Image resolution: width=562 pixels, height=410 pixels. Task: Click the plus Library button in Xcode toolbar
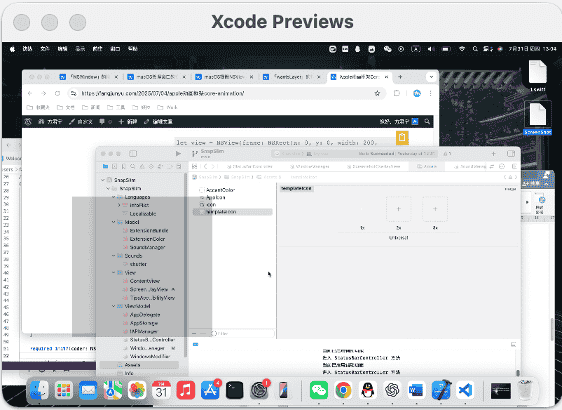pos(493,154)
